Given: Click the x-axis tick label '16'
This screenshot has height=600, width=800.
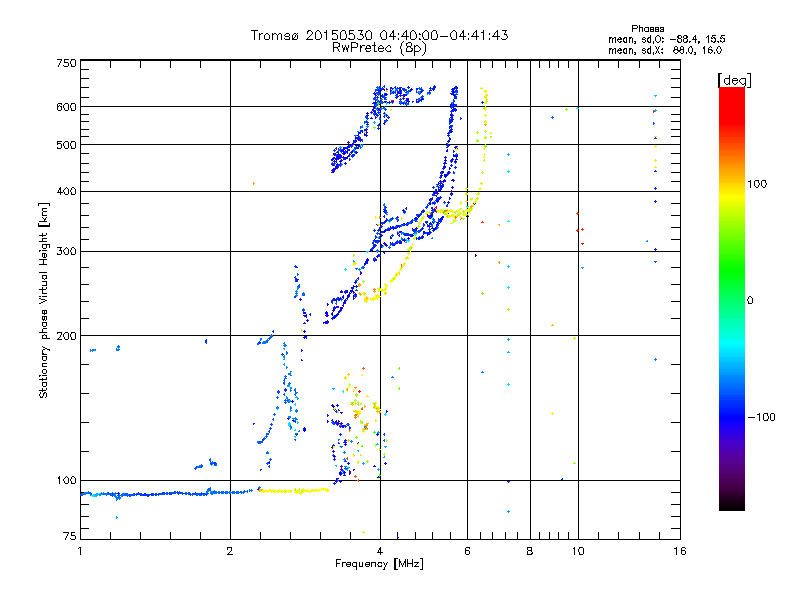Looking at the screenshot, I should point(680,551).
